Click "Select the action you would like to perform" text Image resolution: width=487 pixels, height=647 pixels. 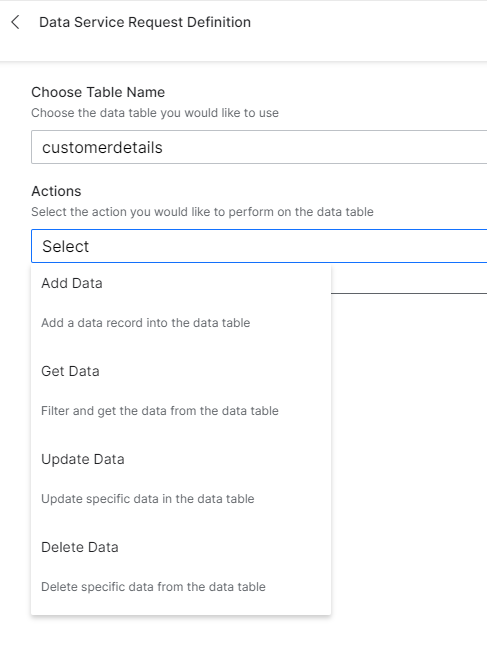202,212
